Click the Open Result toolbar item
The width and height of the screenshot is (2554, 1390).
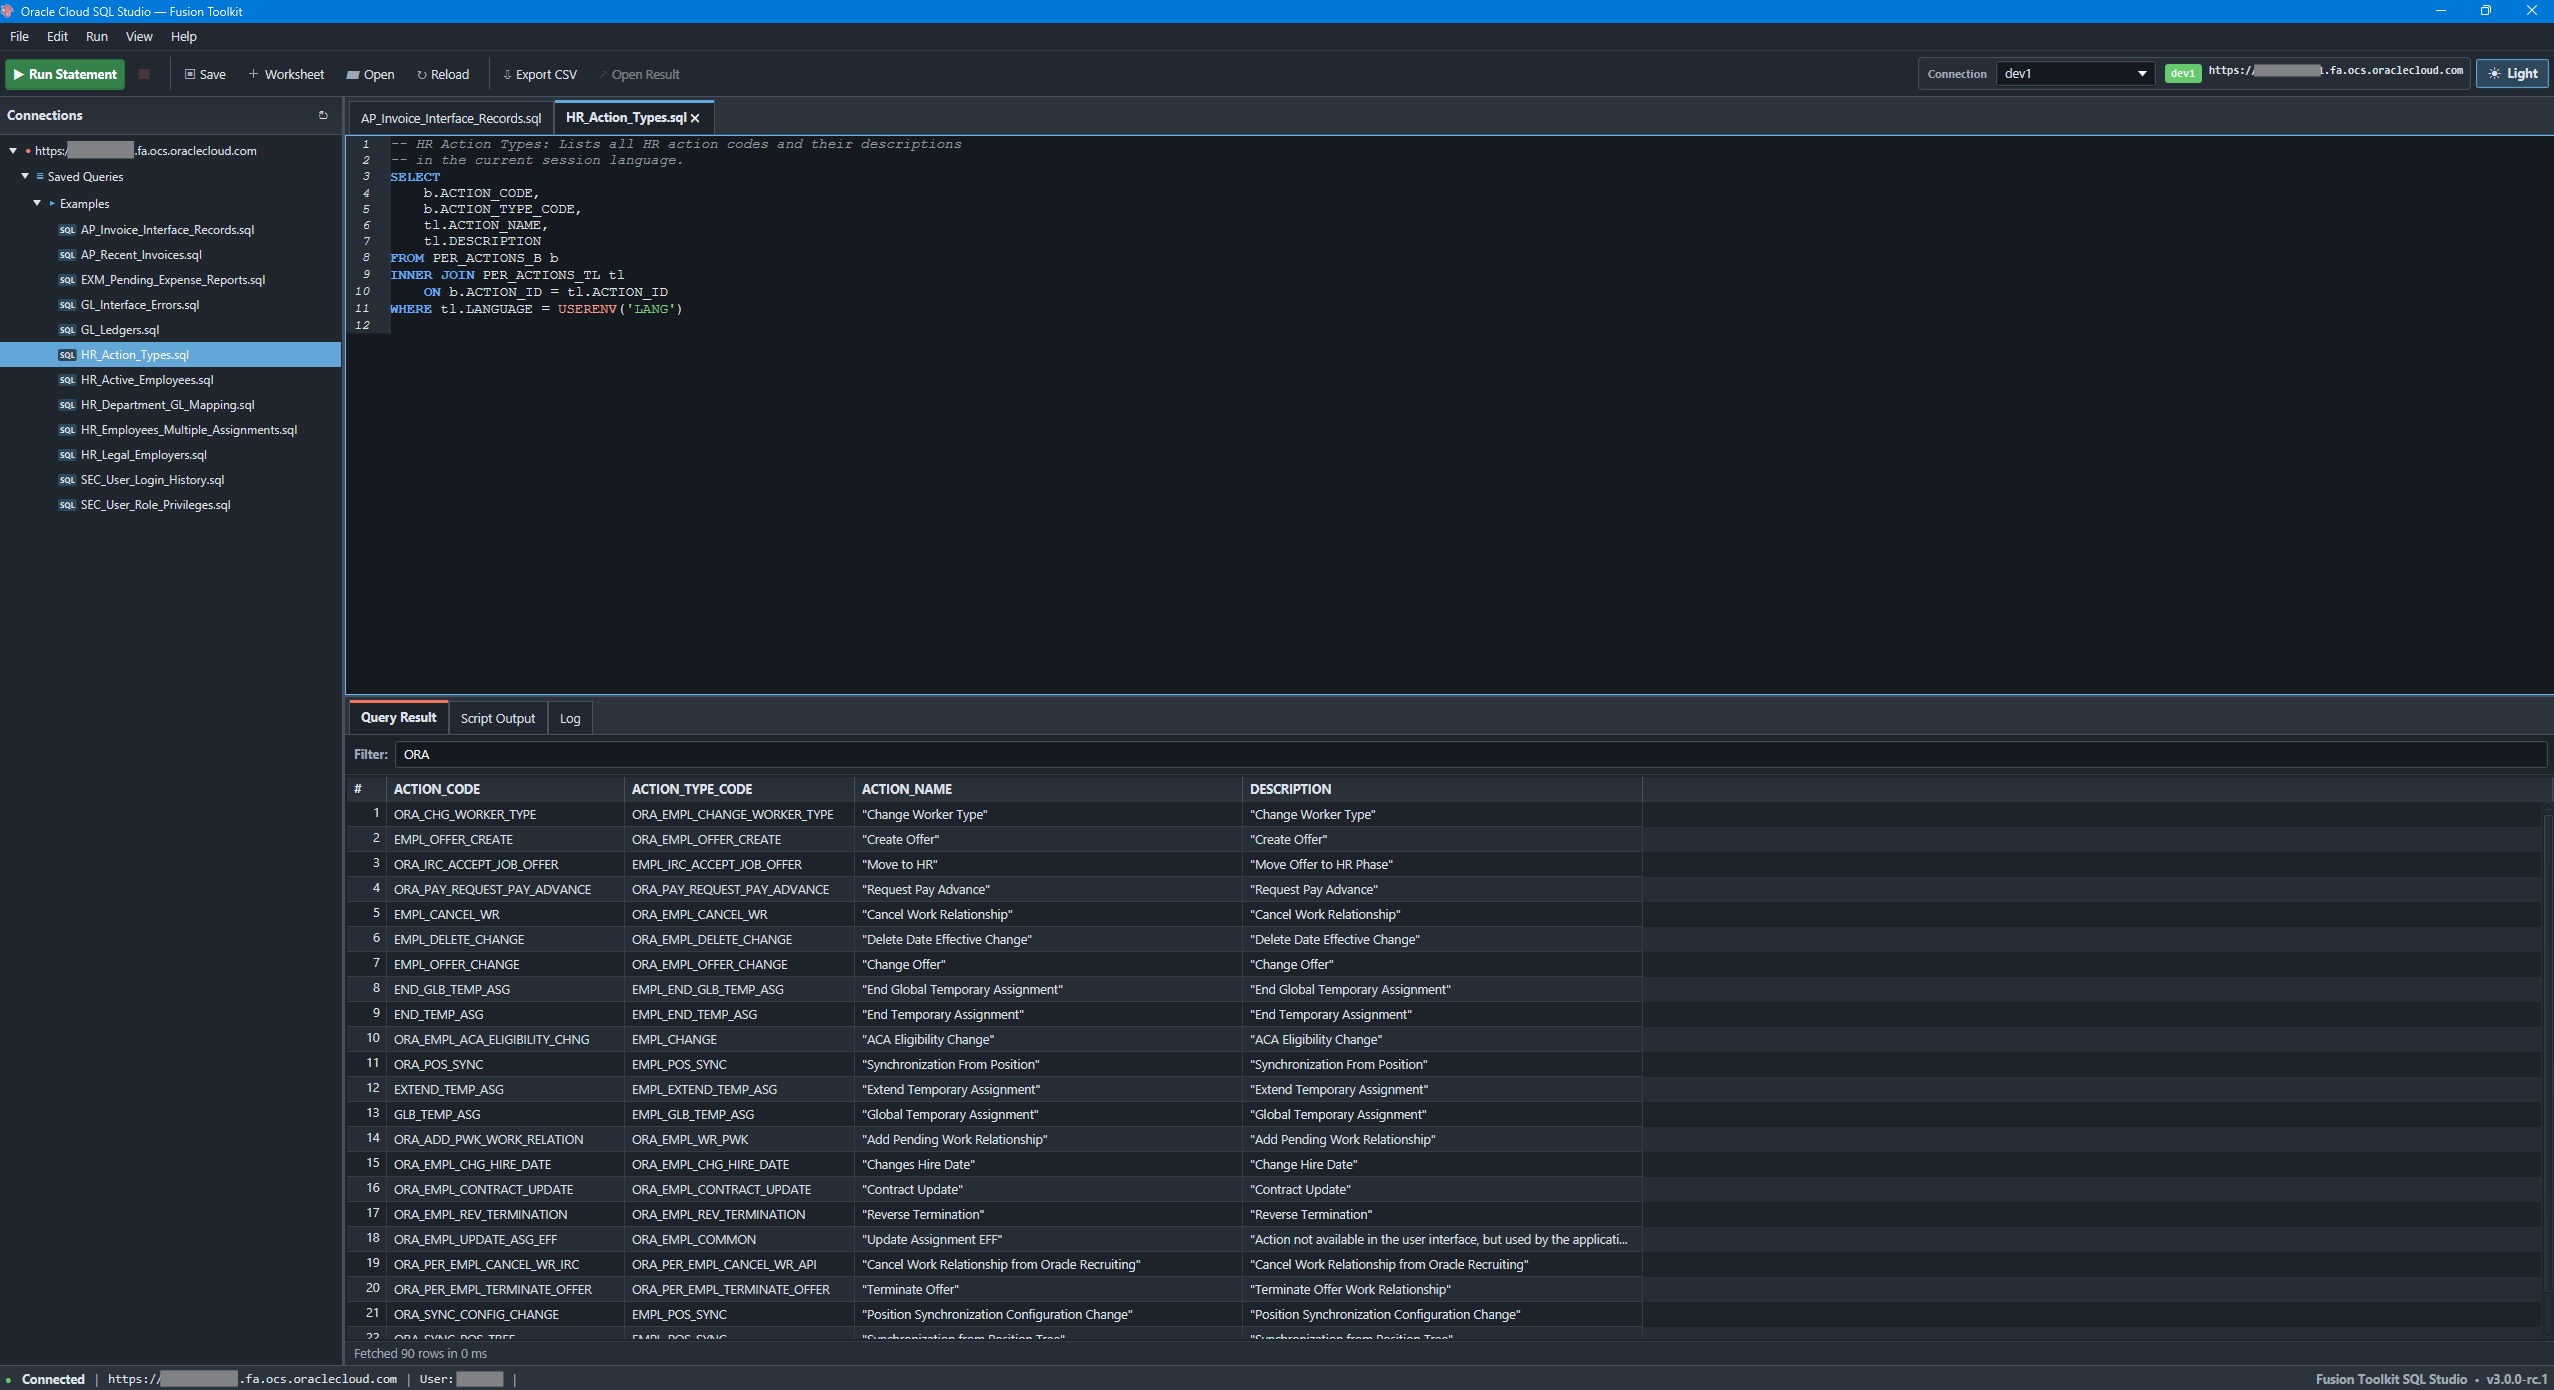point(639,74)
